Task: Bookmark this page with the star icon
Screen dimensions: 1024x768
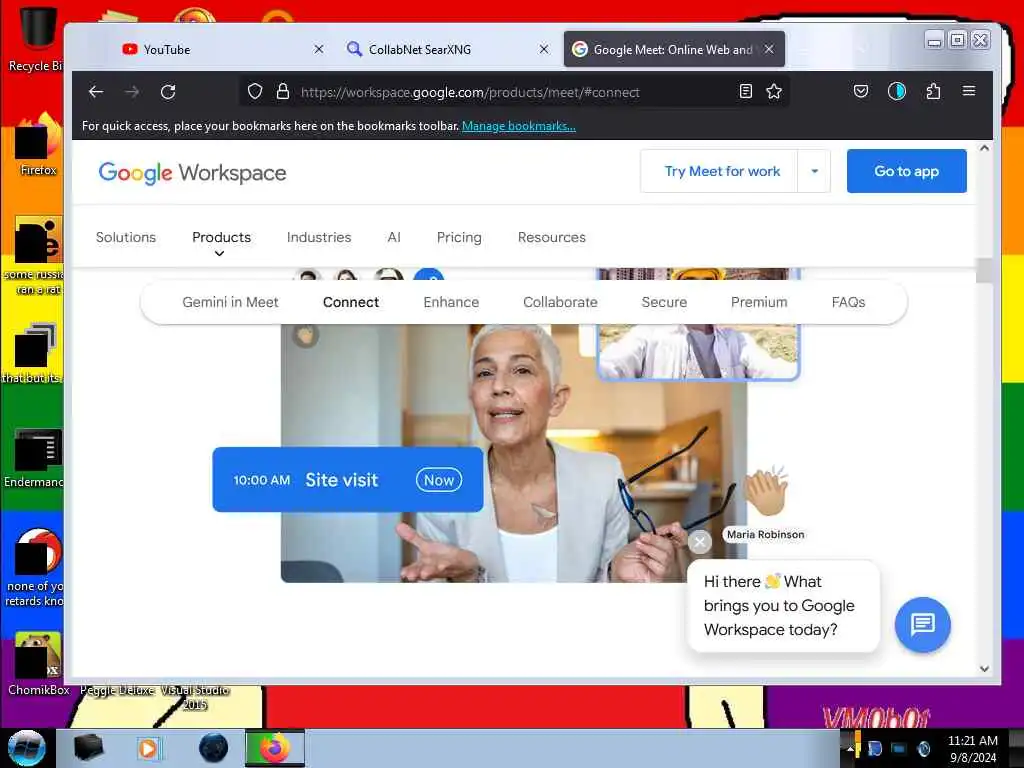Action: pyautogui.click(x=774, y=91)
